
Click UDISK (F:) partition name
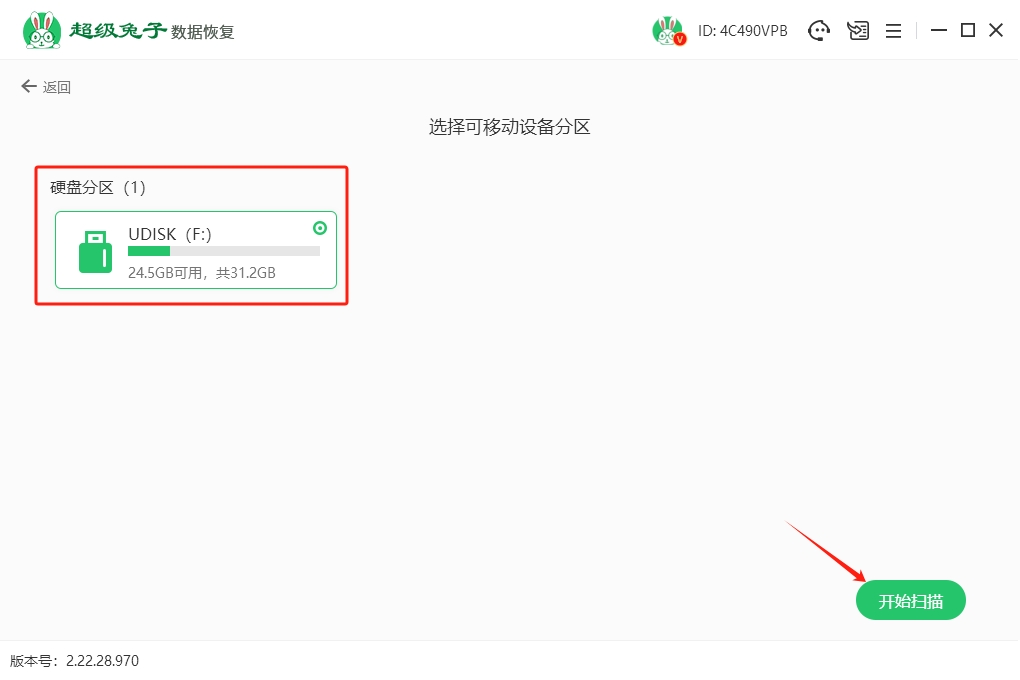click(x=170, y=234)
